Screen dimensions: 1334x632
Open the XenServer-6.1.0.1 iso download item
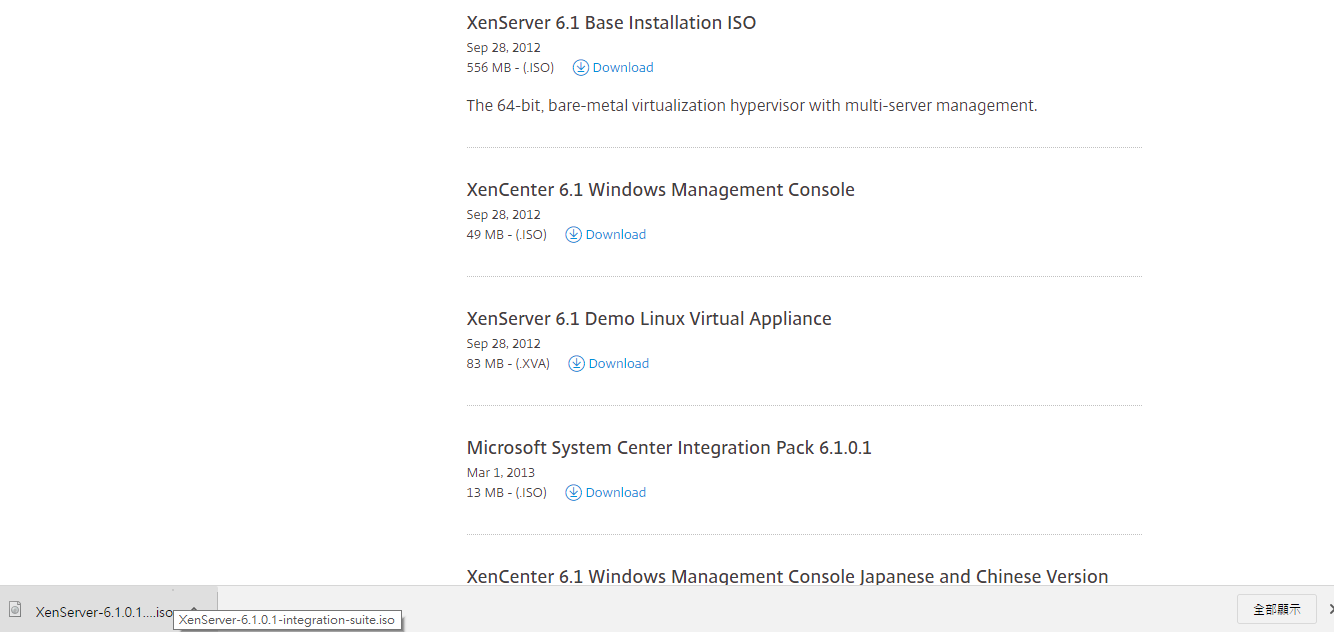(104, 612)
